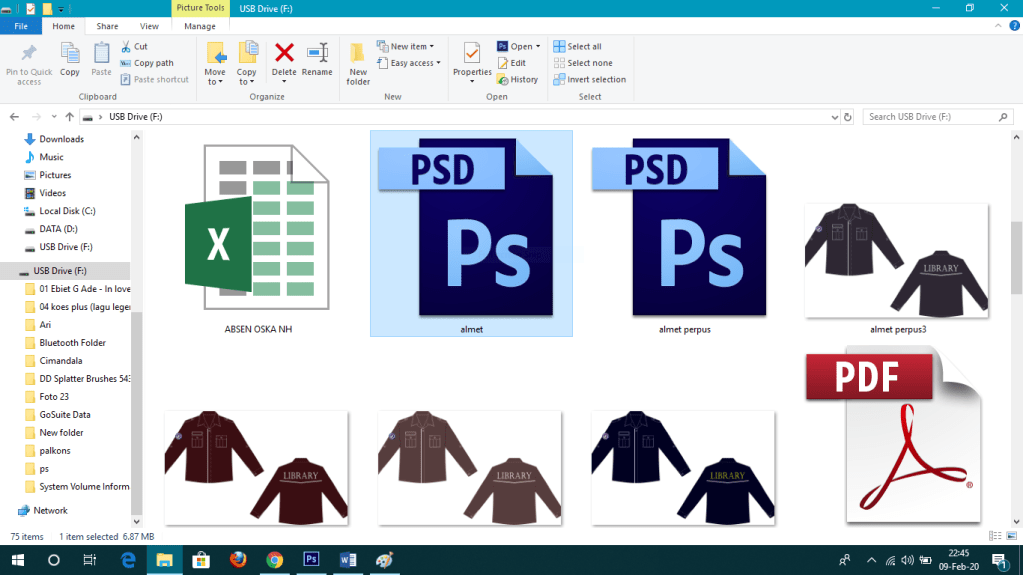The image size is (1023, 575).
Task: Click Invert selection button
Action: [596, 80]
